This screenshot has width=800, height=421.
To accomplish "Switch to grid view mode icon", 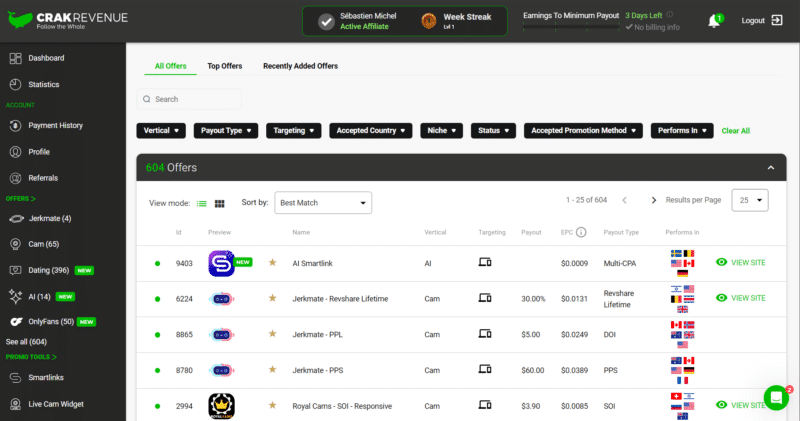I will [x=220, y=203].
